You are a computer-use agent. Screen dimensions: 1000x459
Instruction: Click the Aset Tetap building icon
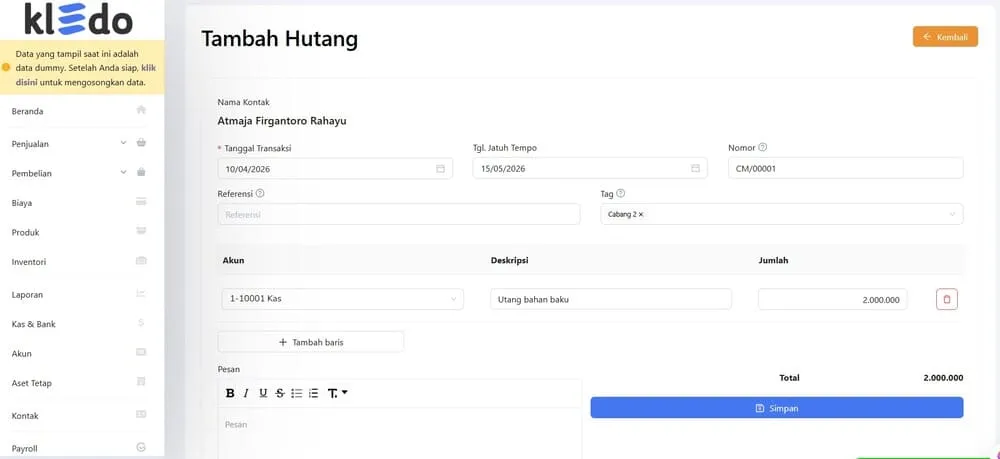pos(142,382)
